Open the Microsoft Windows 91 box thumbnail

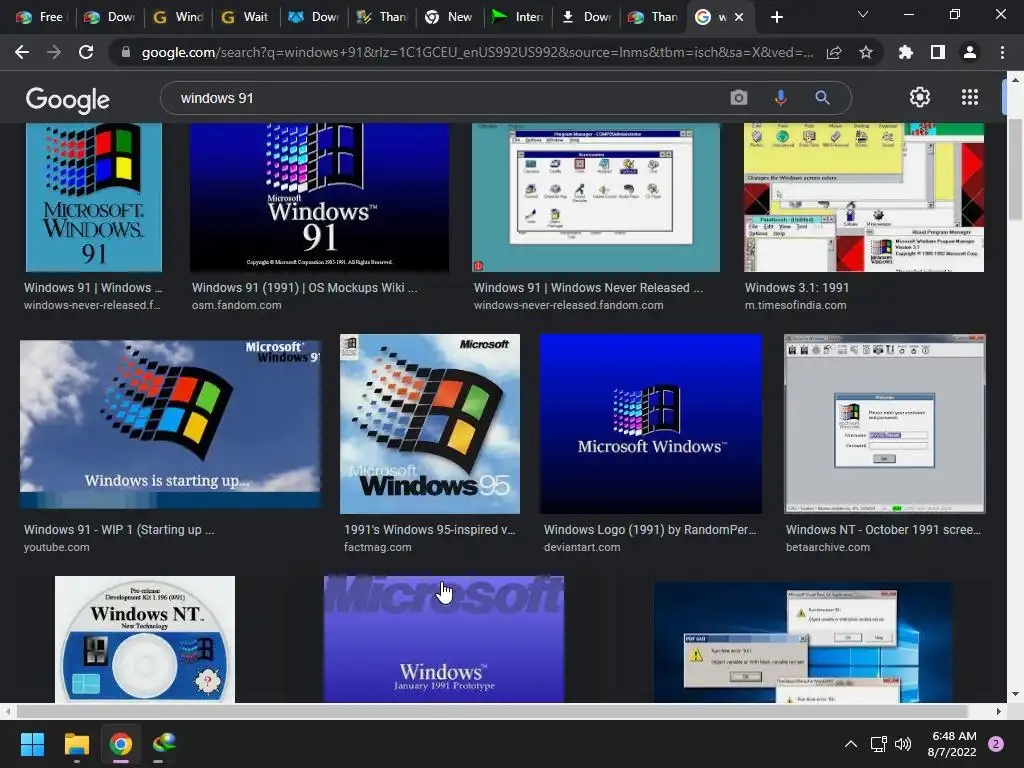(93, 197)
